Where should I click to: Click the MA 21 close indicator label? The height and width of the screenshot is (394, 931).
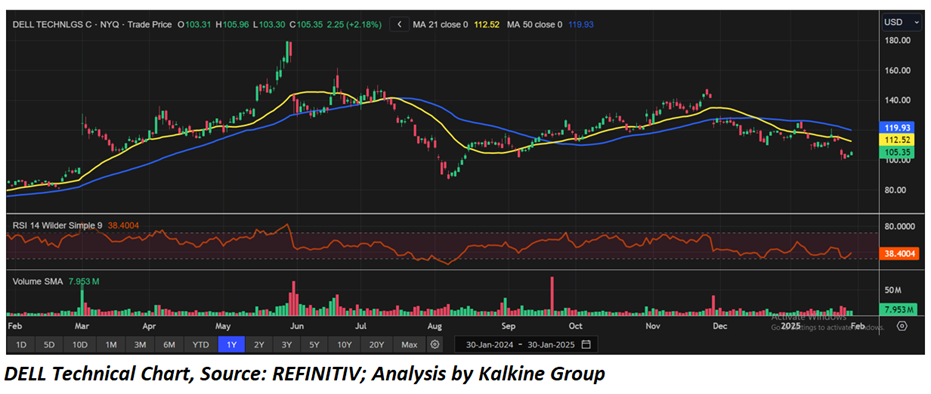441,25
